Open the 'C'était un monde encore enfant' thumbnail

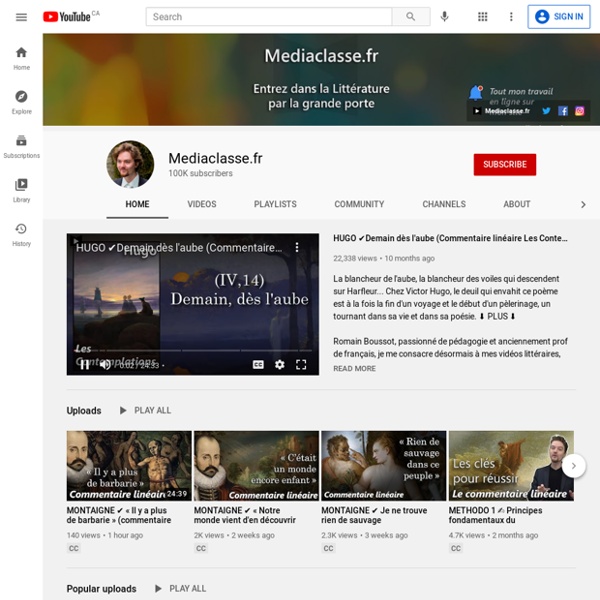pos(256,466)
